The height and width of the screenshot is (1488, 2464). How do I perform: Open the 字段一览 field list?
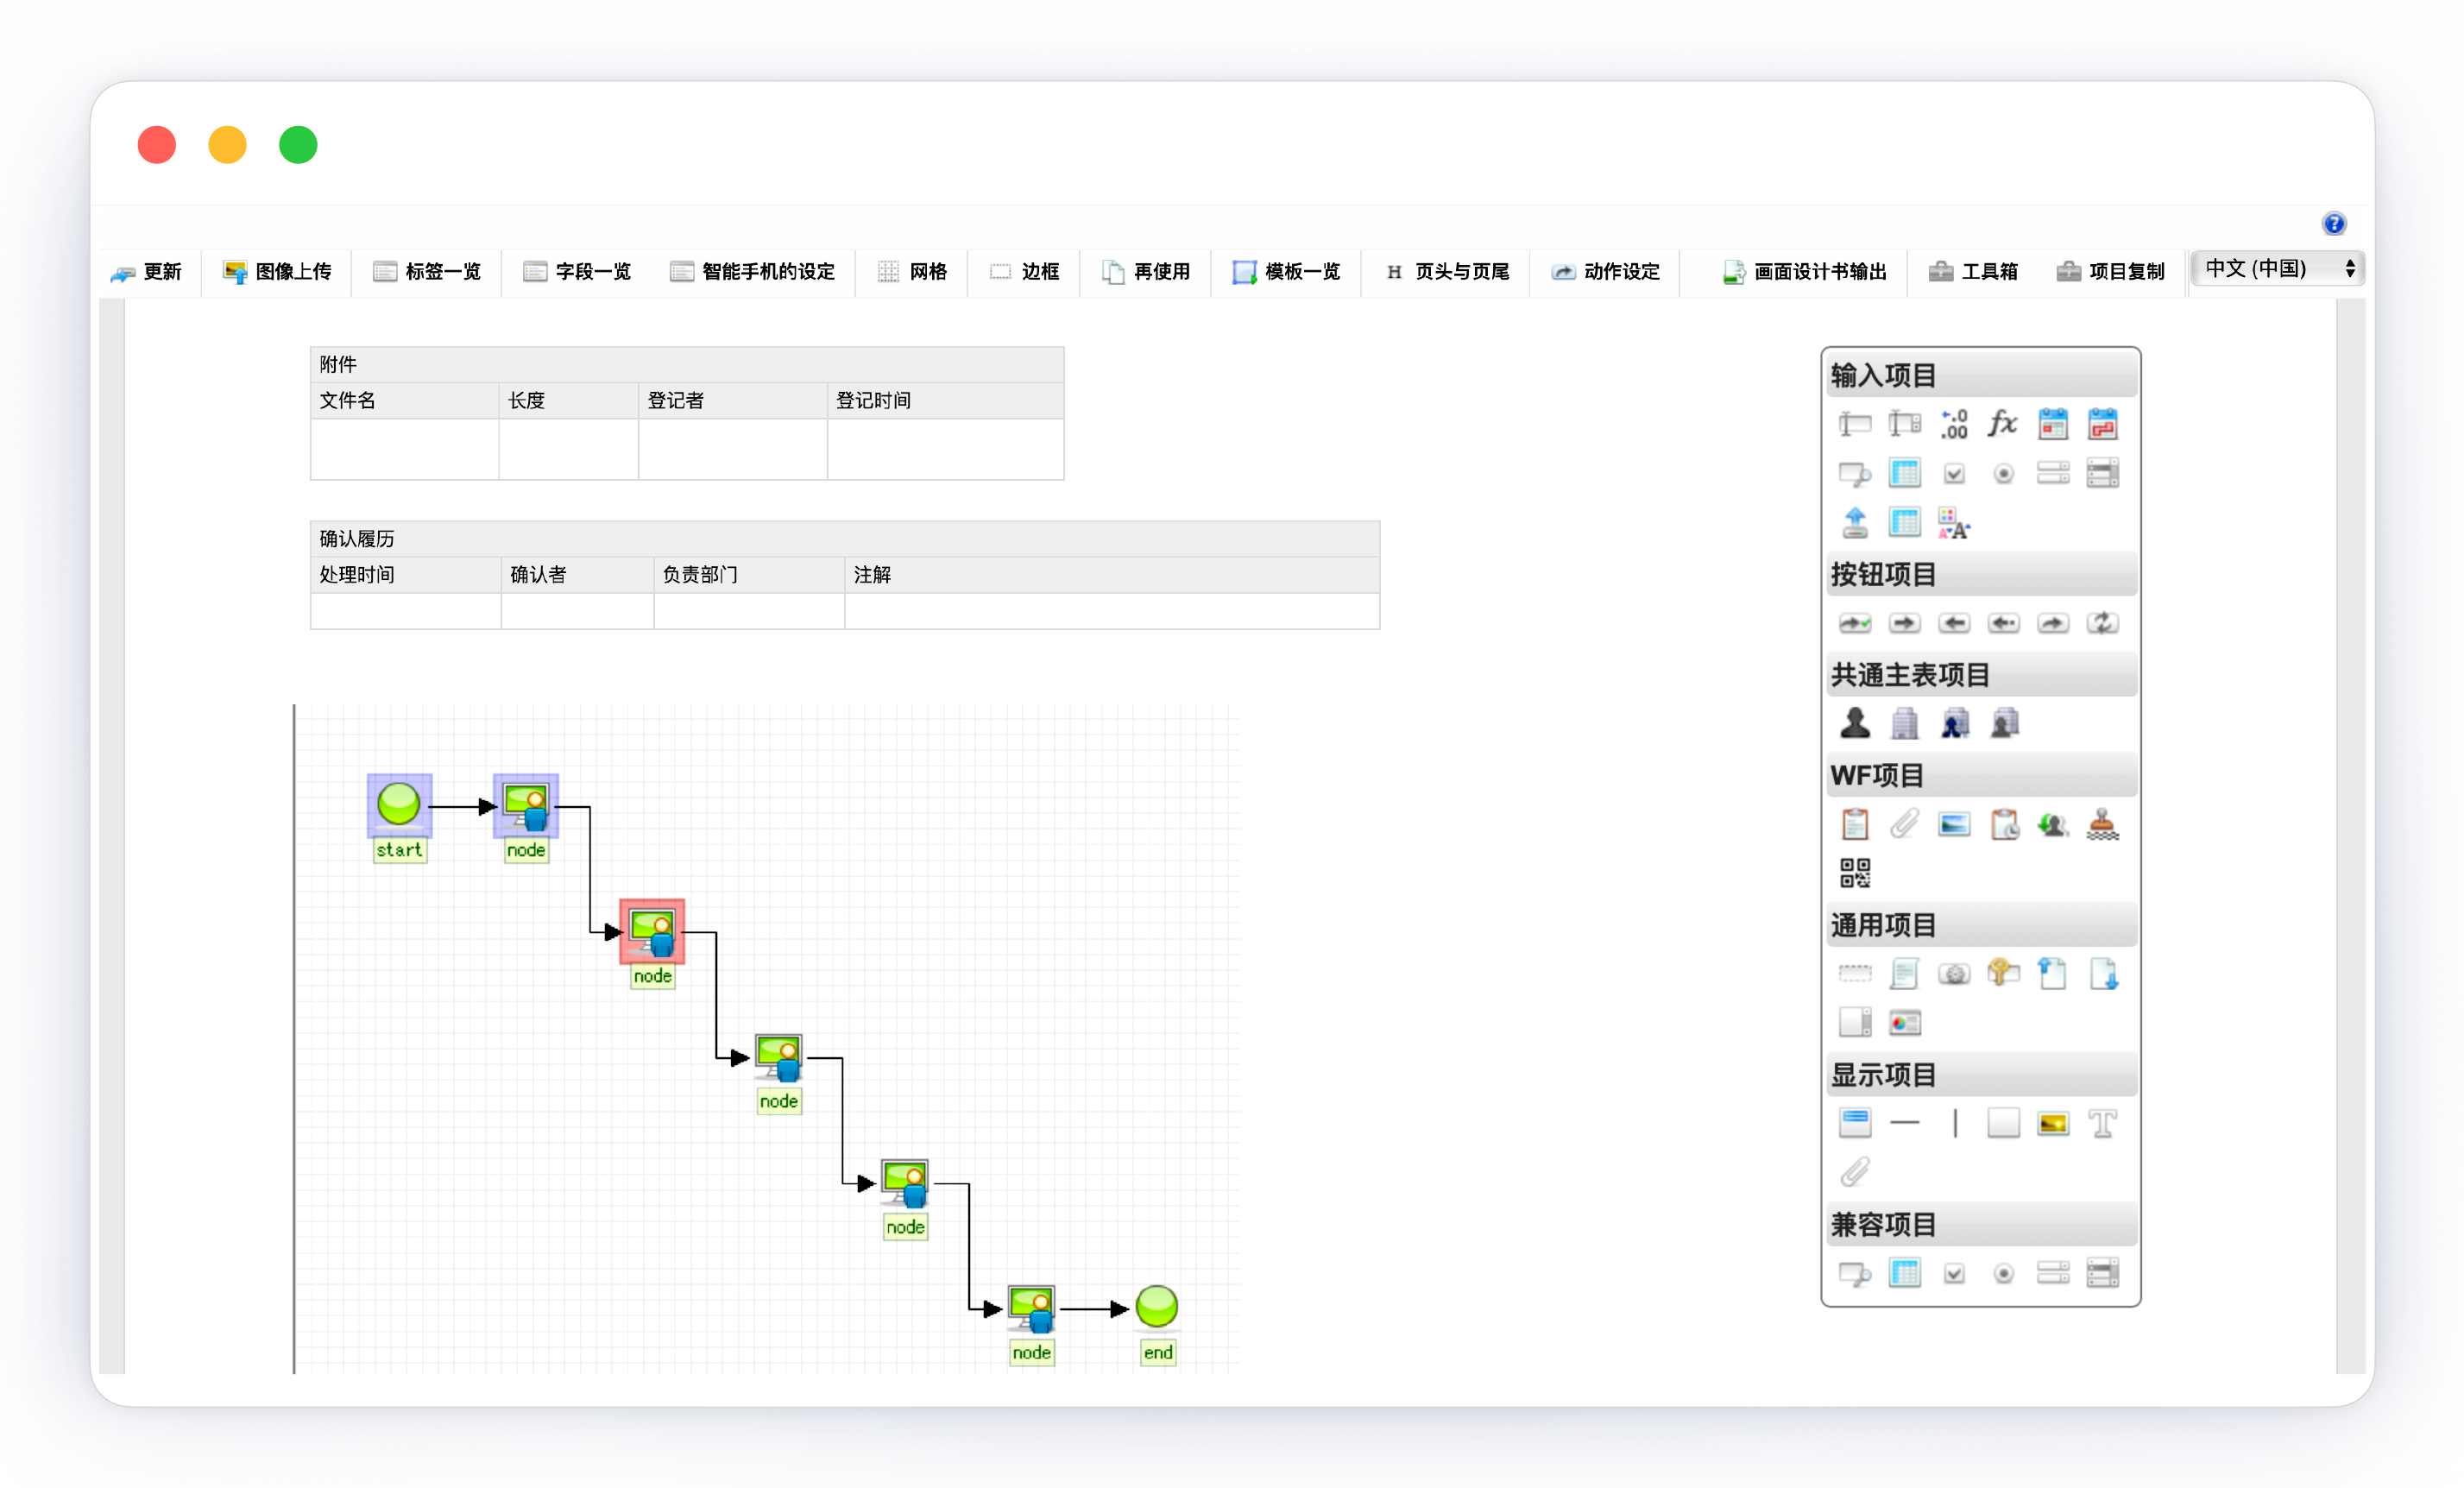(577, 272)
